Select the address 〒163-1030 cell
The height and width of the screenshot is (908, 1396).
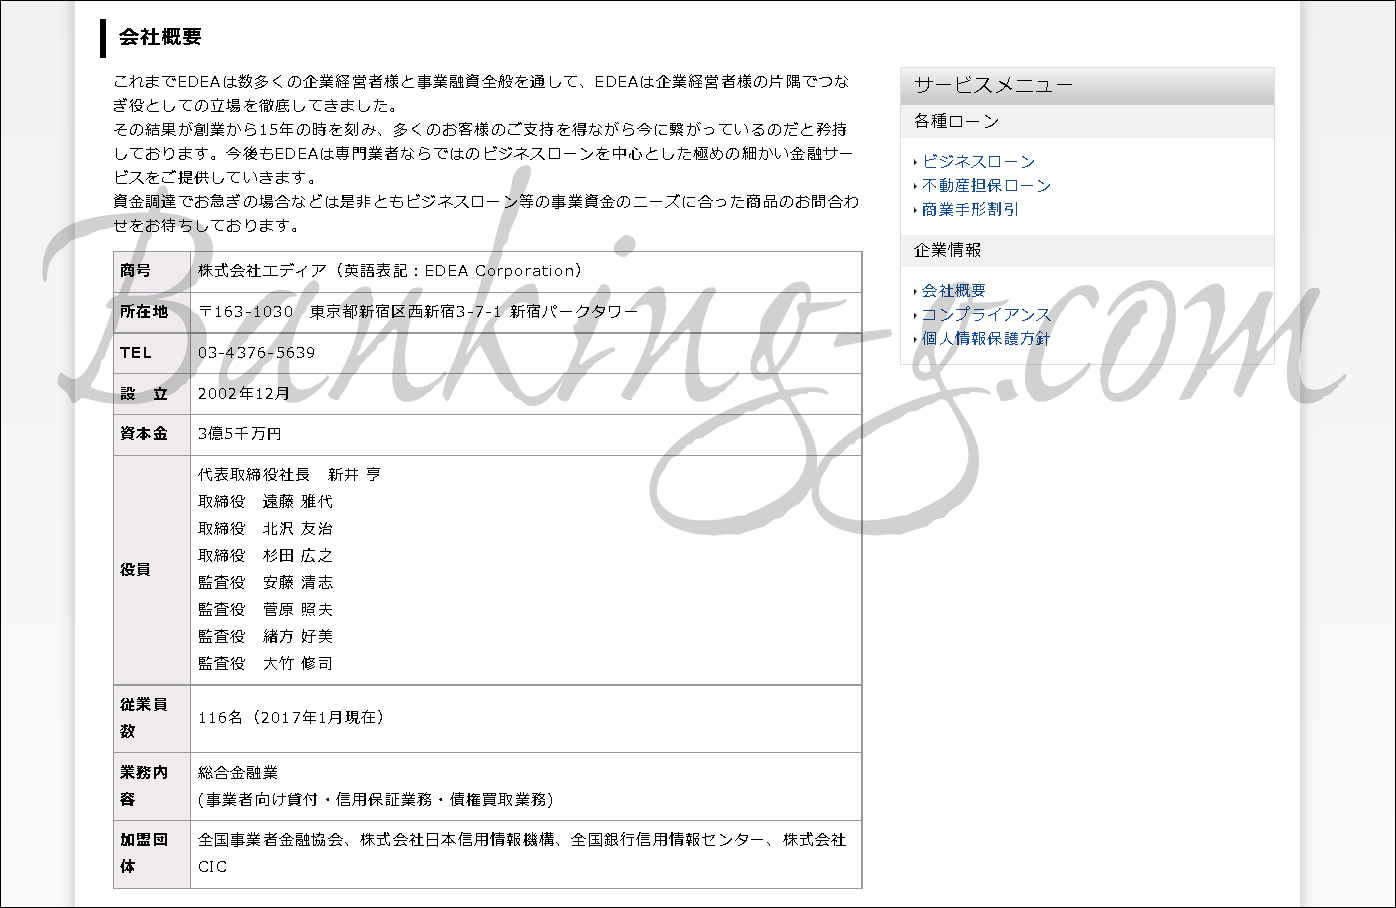526,312
